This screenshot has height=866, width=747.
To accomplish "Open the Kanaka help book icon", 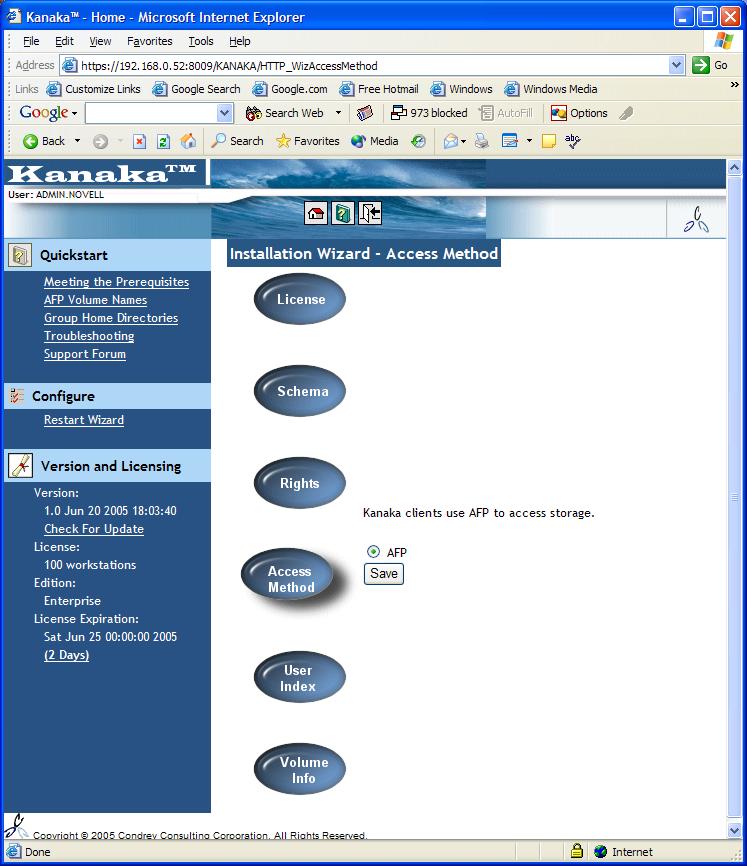I will (x=343, y=213).
